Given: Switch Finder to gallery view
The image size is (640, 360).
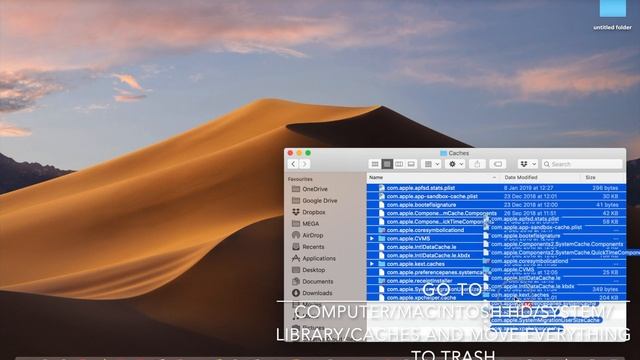Looking at the screenshot, I should (x=411, y=164).
